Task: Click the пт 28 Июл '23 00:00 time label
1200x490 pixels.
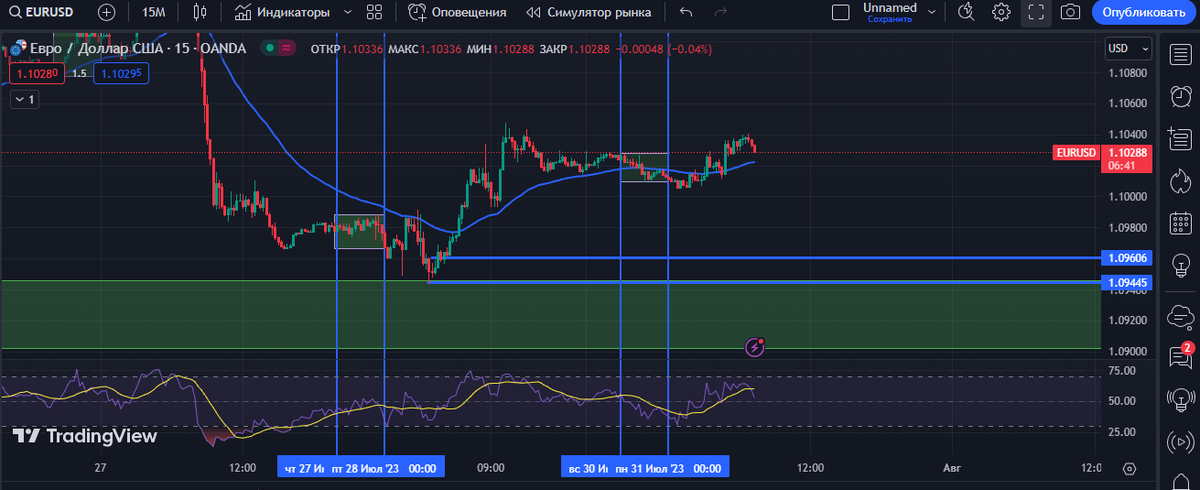Action: [384, 467]
